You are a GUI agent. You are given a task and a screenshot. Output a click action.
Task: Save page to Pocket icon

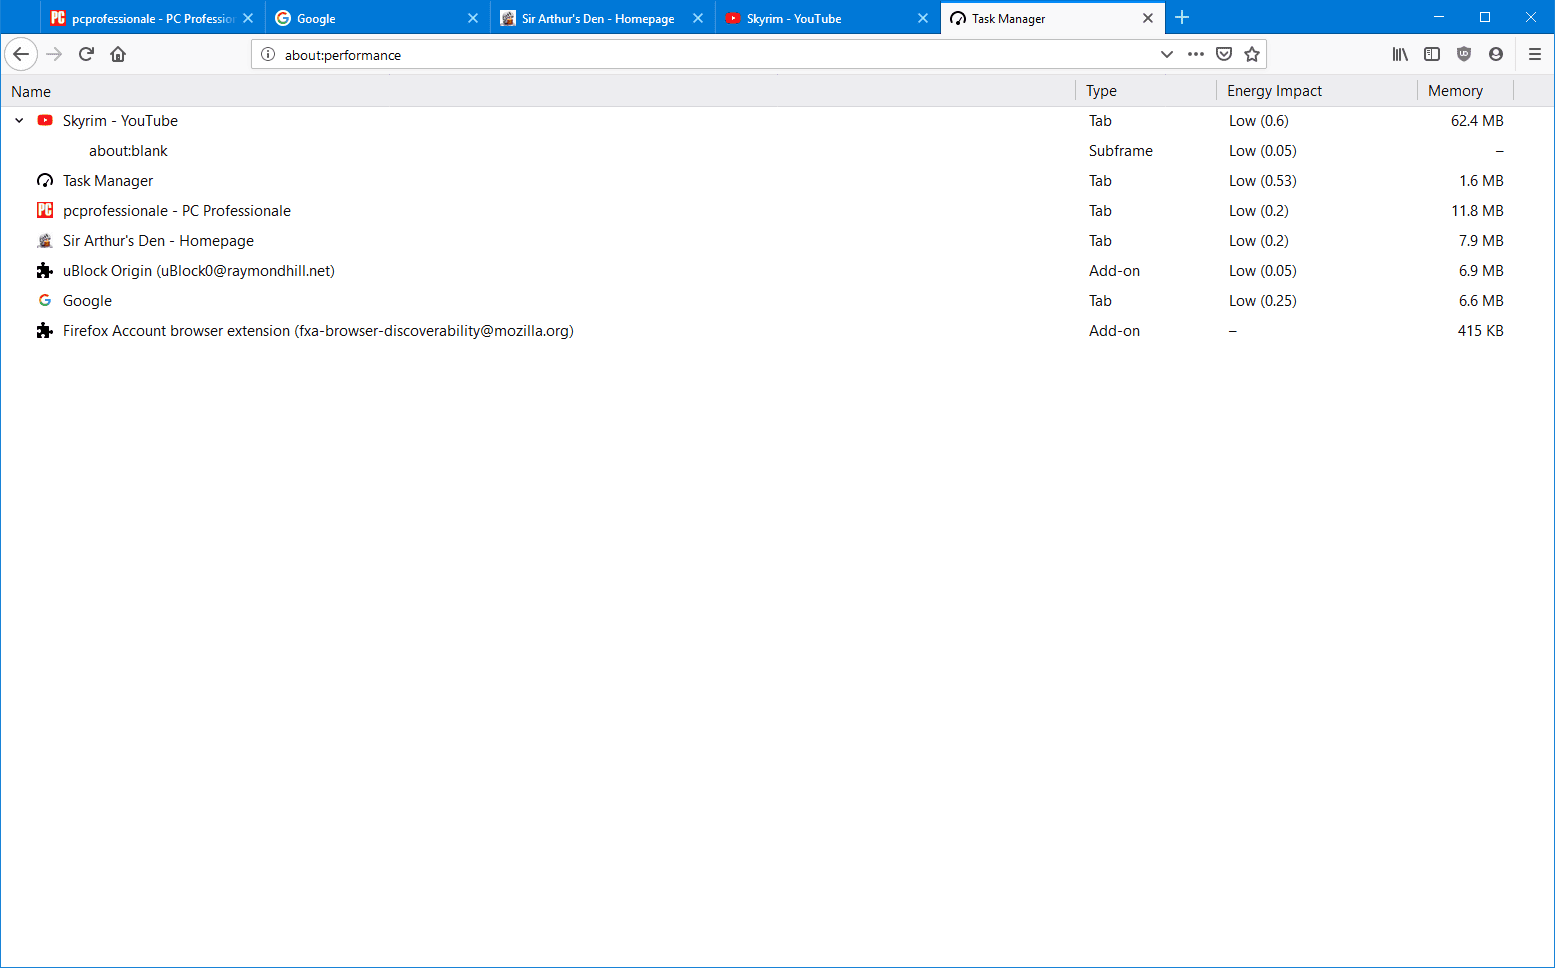(1223, 54)
